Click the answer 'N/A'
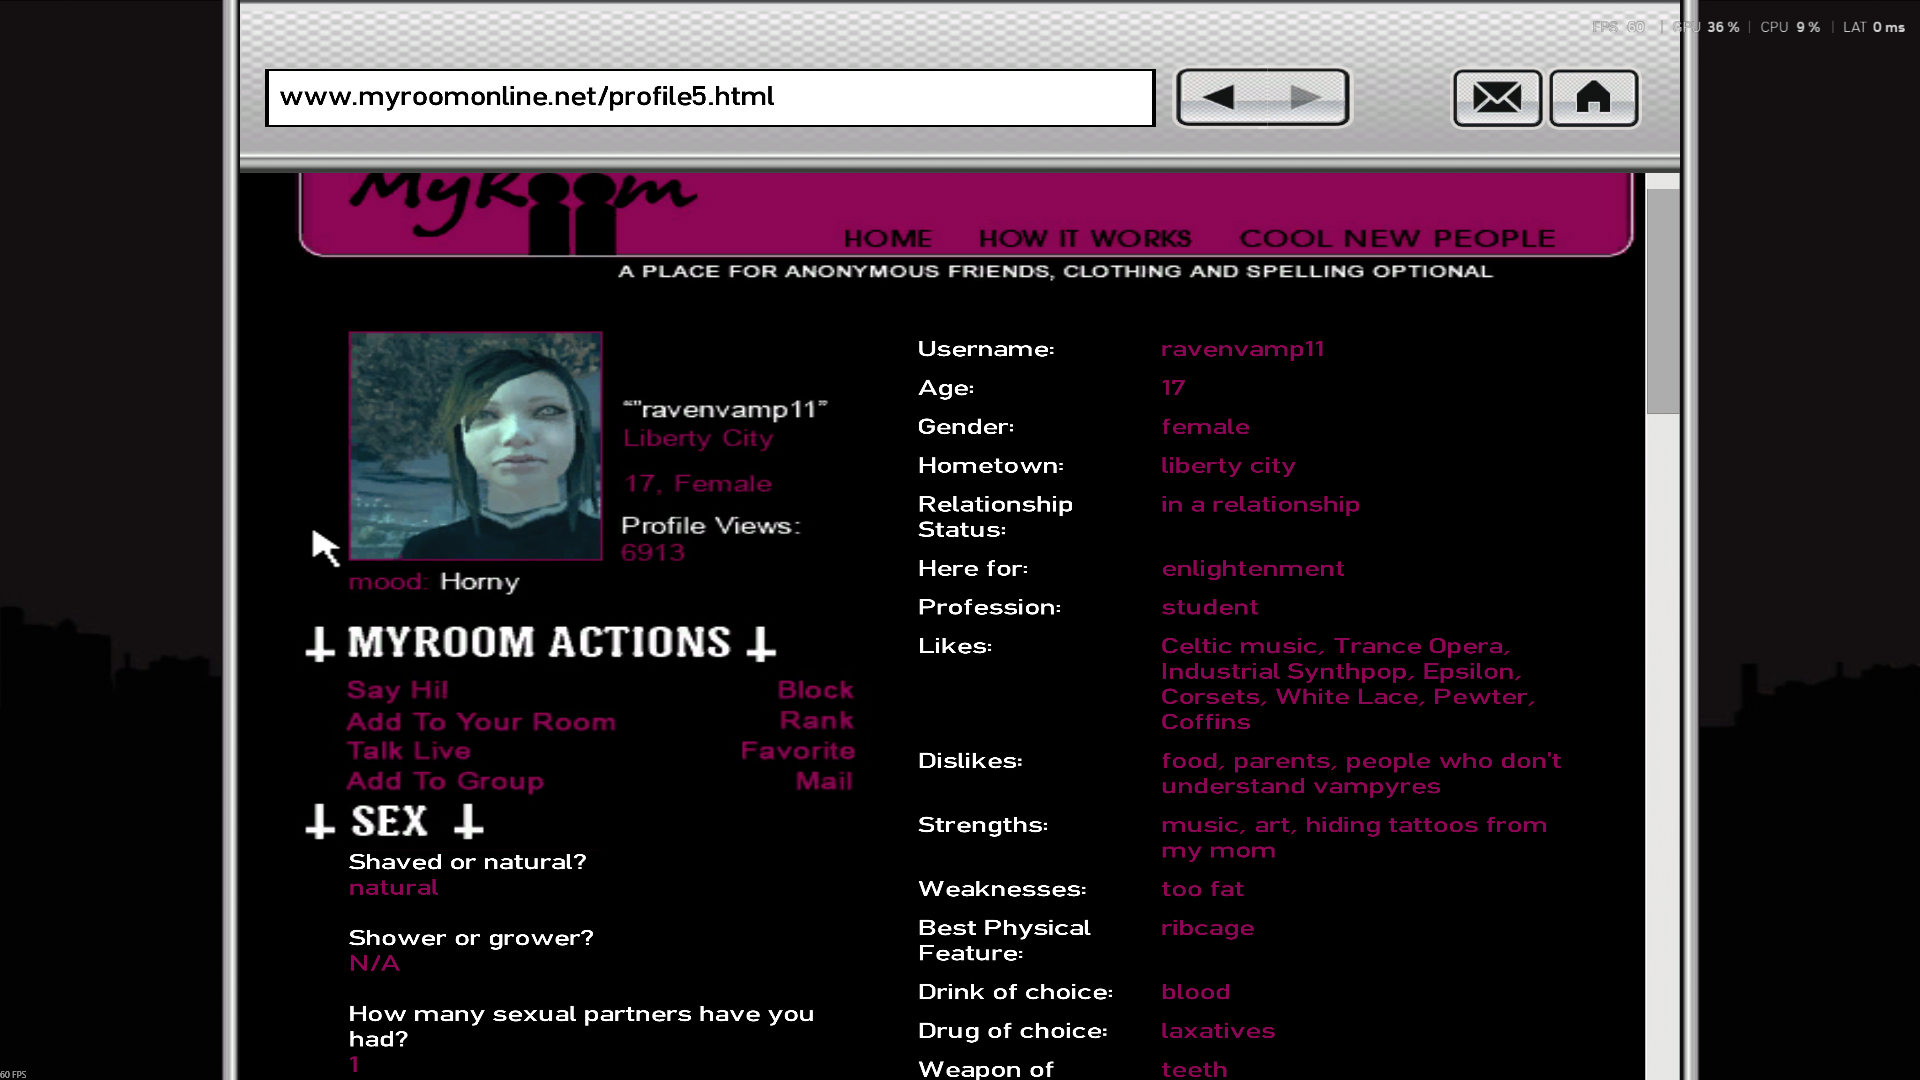This screenshot has height=1080, width=1920. (x=374, y=964)
